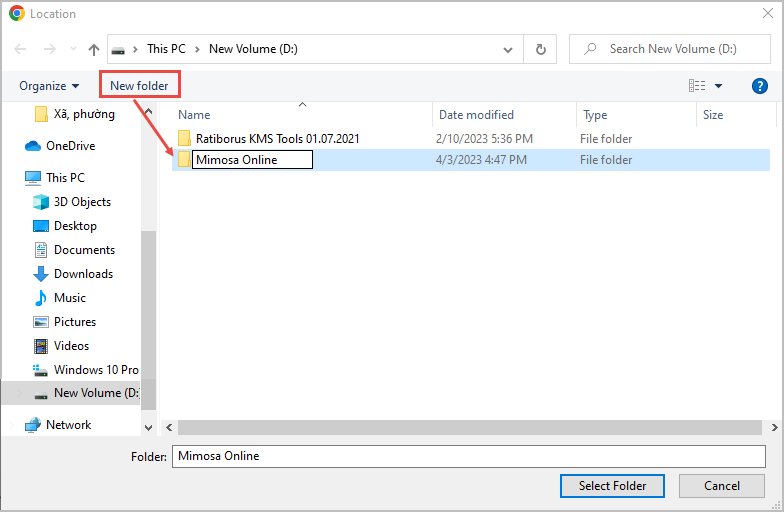
Task: Select This PC in address breadcrumb
Action: click(x=166, y=49)
